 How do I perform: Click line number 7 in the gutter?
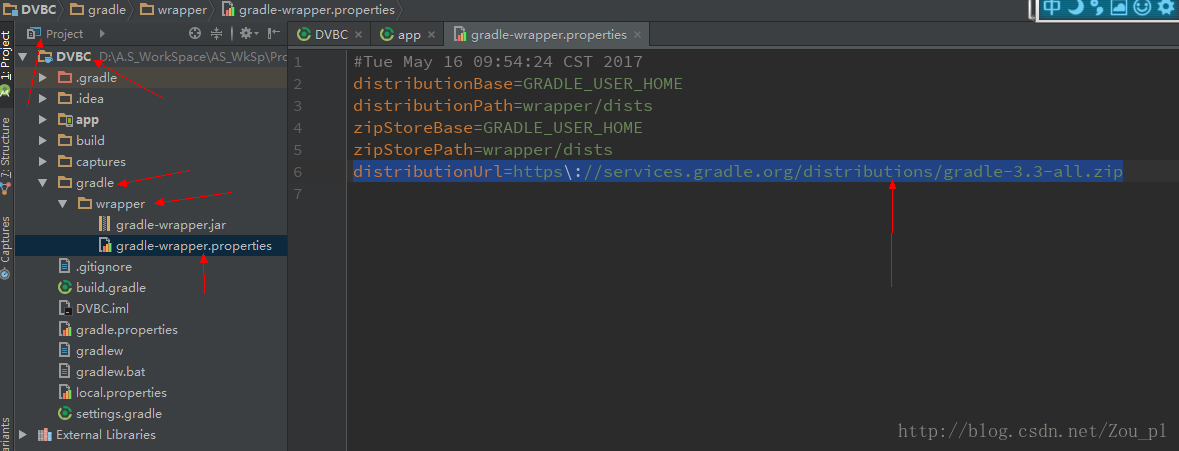tap(298, 194)
